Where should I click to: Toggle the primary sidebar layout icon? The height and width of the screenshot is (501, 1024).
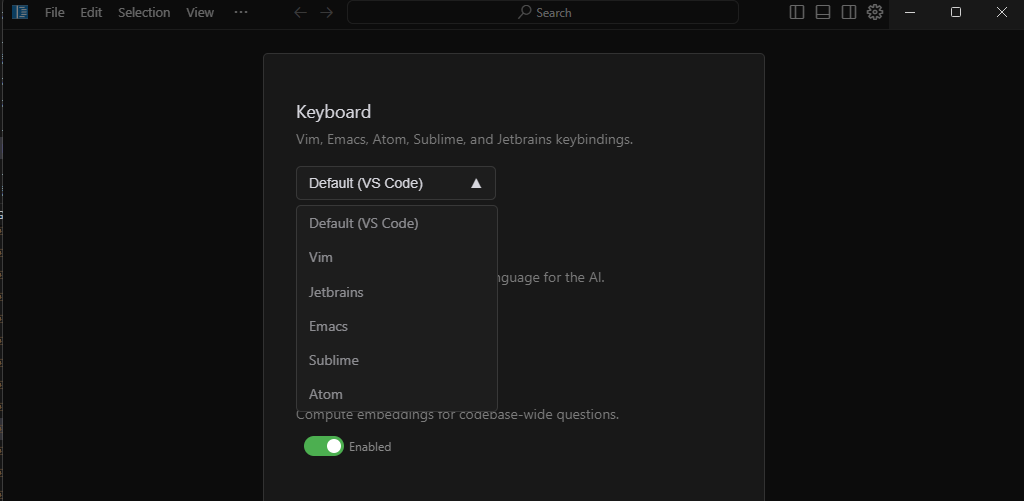point(797,12)
